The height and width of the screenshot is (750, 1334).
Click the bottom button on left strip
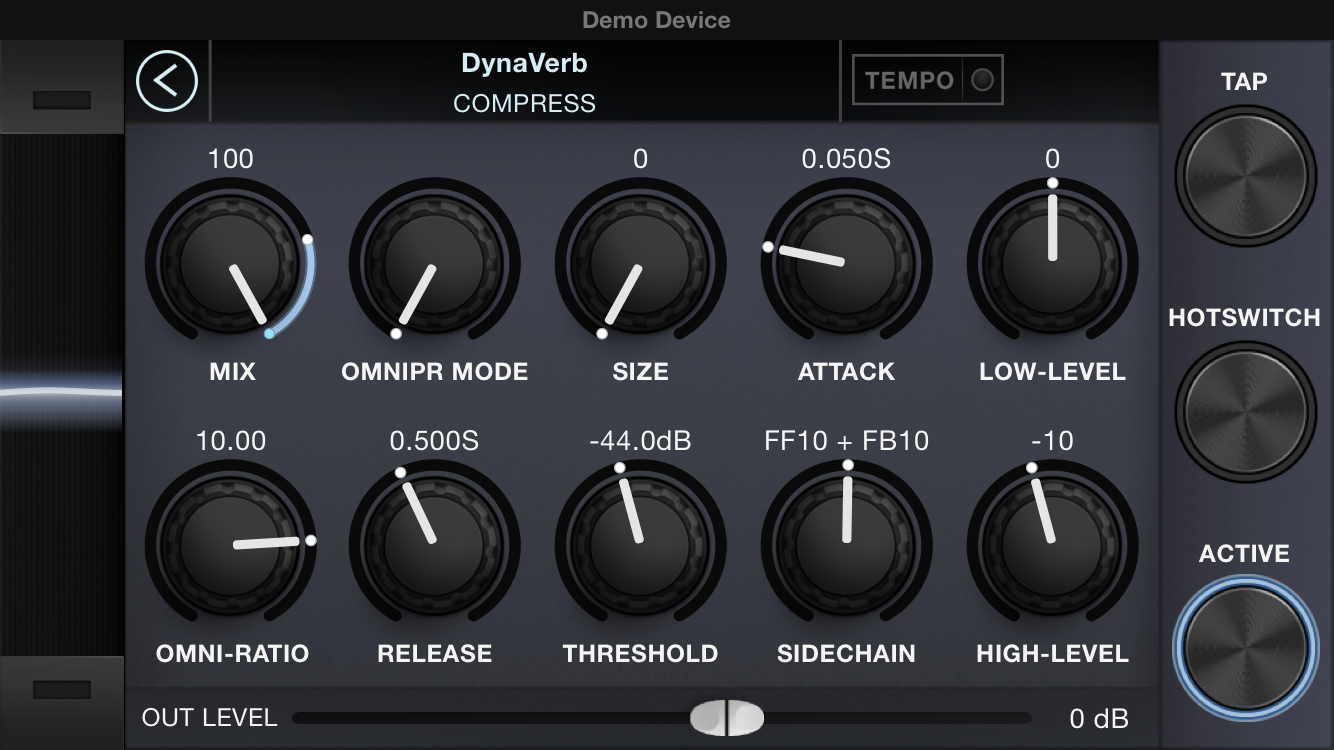click(62, 690)
